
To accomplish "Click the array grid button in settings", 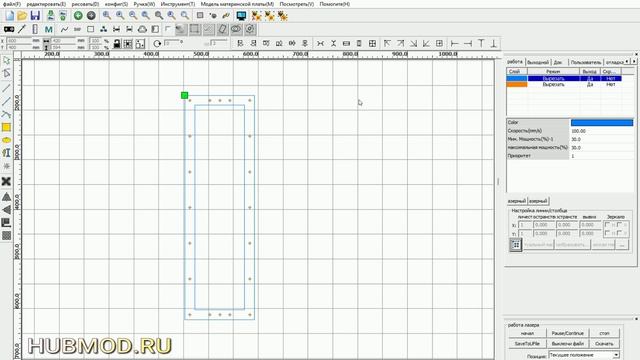I will click(x=516, y=244).
